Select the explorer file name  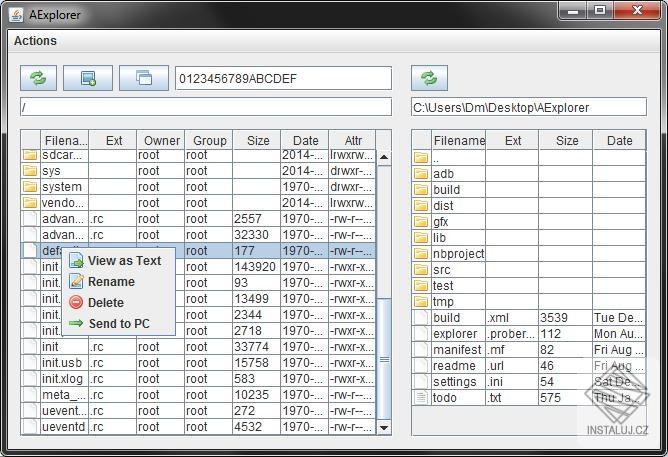(455, 334)
